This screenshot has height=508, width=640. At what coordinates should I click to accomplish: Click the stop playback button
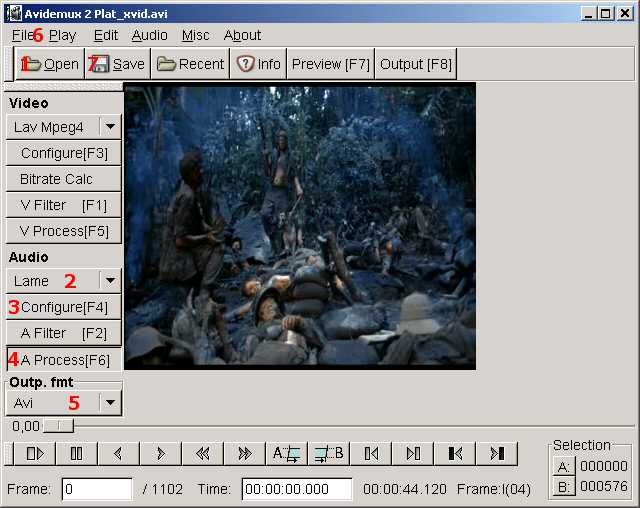[x=76, y=453]
